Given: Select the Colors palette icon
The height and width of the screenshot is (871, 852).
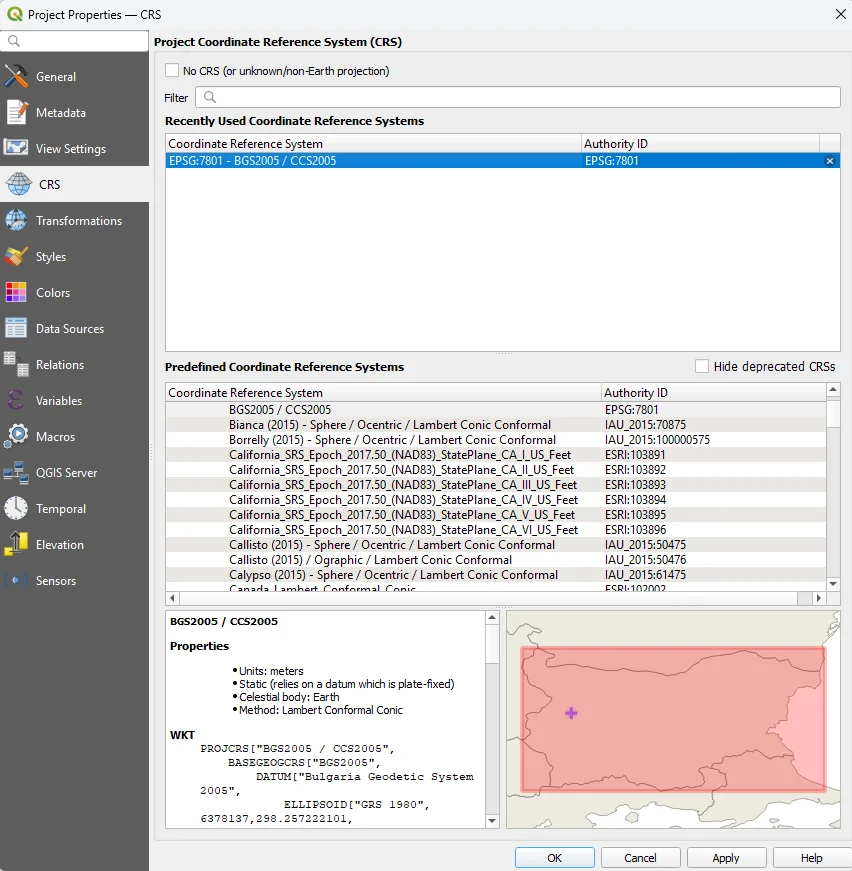Looking at the screenshot, I should coord(16,293).
